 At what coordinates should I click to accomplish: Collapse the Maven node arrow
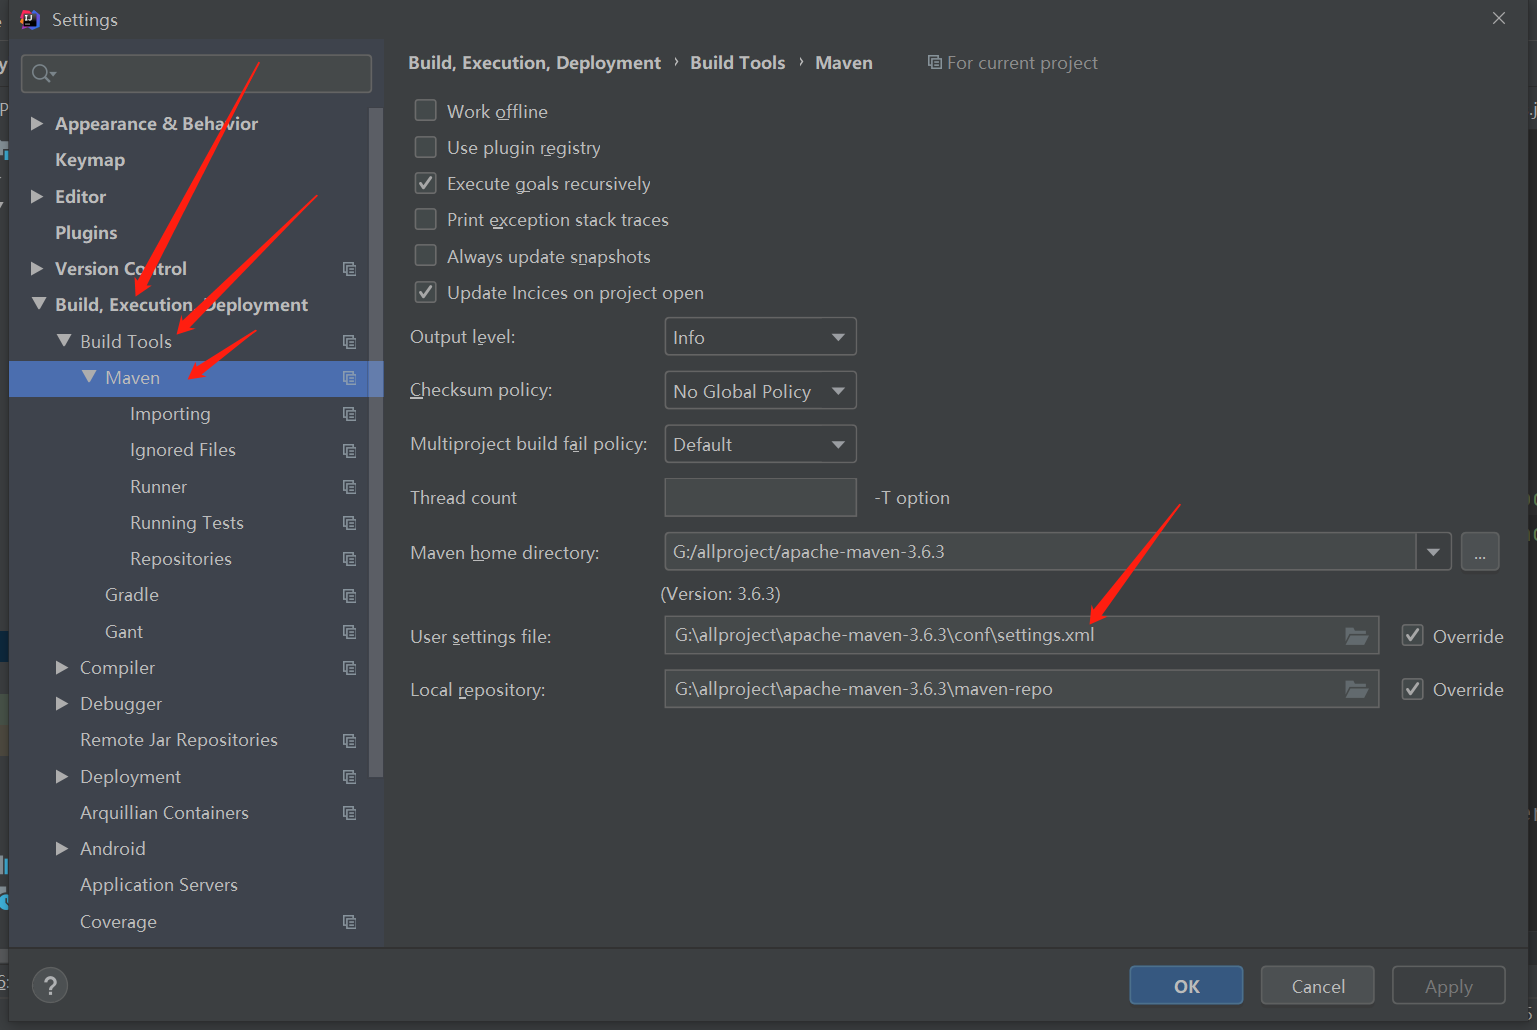point(89,376)
